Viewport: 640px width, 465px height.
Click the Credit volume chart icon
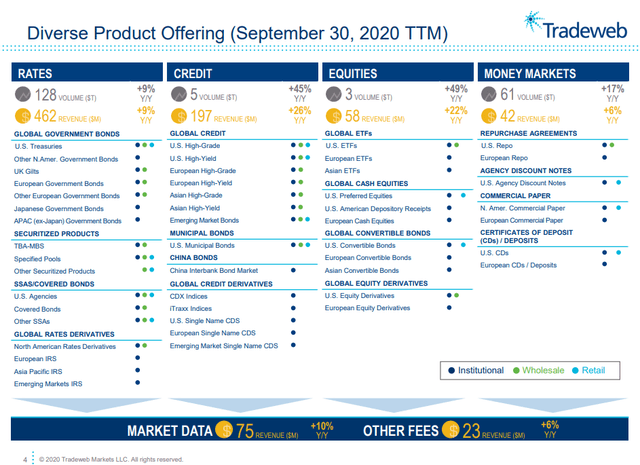pos(179,94)
